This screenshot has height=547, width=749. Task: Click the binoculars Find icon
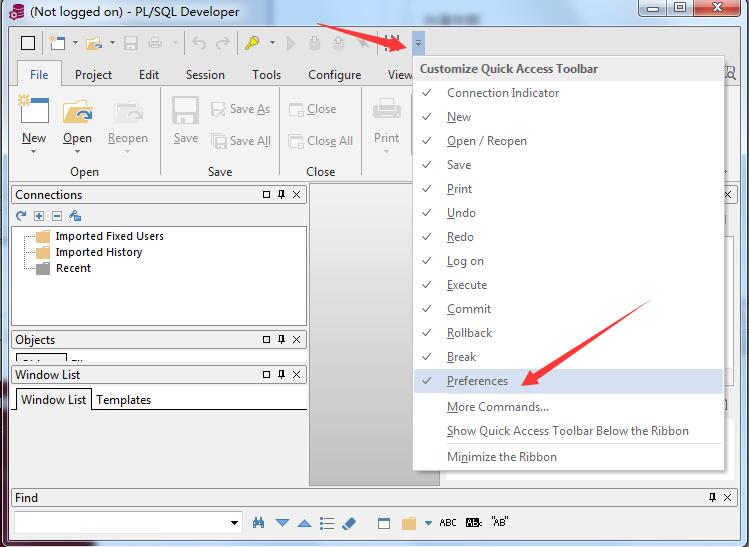(x=259, y=523)
